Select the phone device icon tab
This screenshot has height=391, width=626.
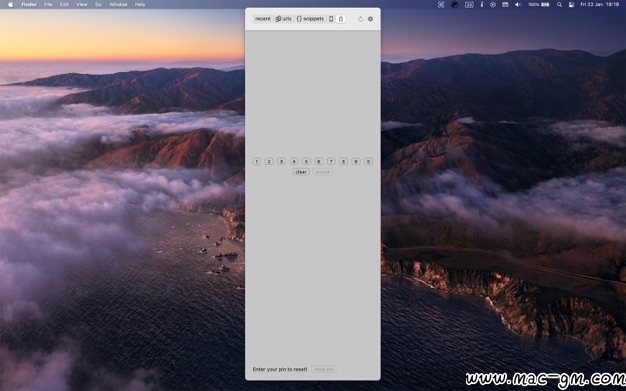(331, 19)
